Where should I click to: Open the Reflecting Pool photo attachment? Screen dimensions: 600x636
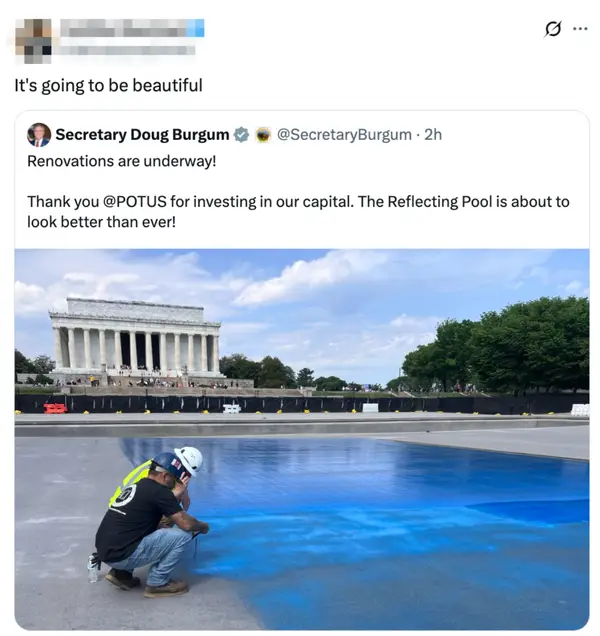pos(302,439)
